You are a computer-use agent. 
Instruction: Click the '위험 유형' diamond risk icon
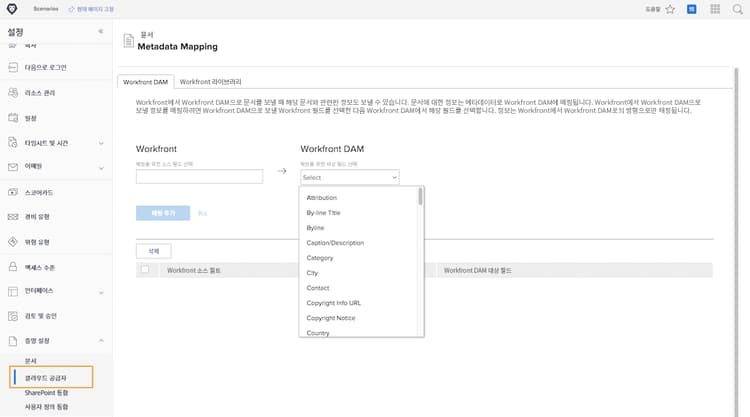[x=13, y=241]
